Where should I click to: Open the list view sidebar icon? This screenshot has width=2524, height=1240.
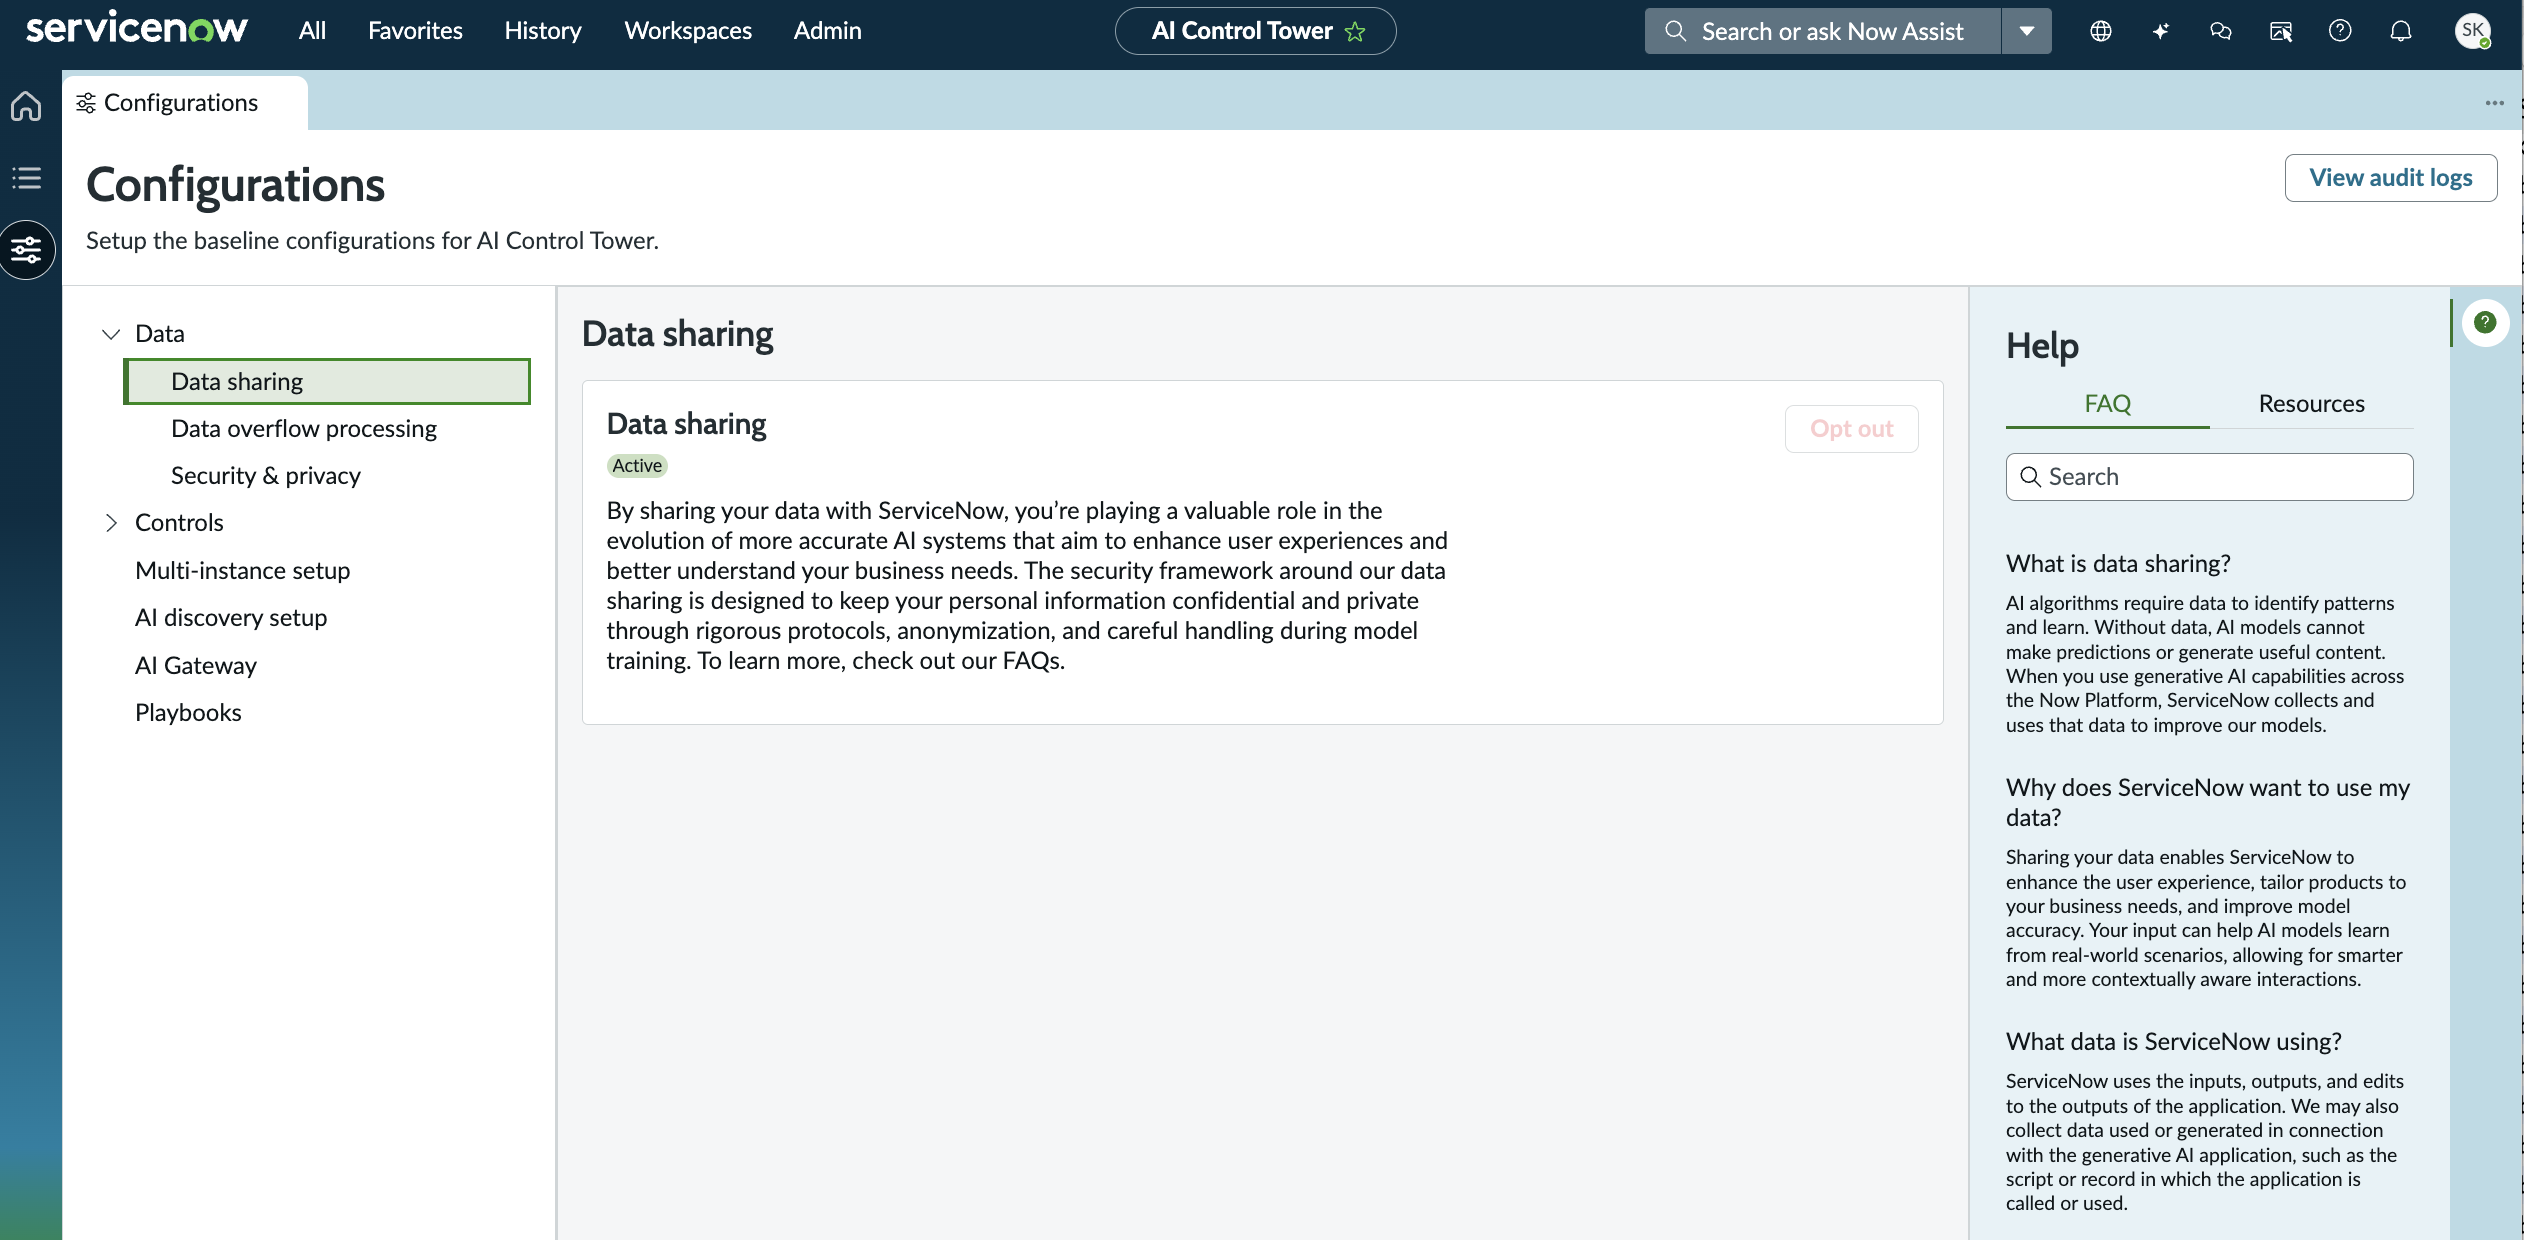pos(27,178)
